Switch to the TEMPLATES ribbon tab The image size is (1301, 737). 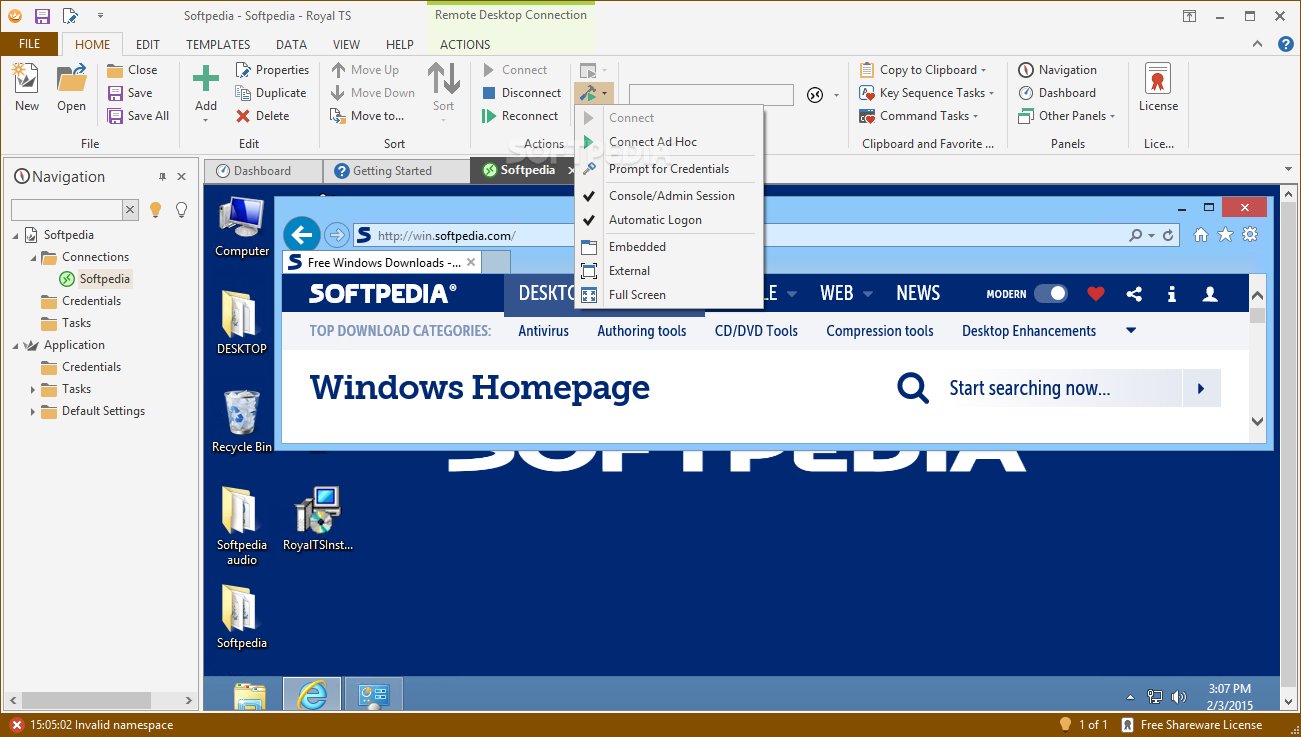click(218, 44)
